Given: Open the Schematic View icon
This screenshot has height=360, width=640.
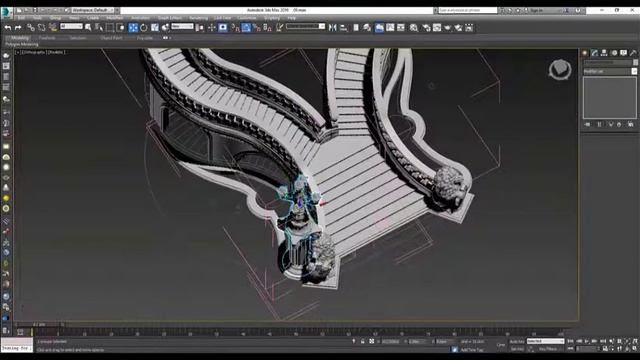Looking at the screenshot, I should (401, 27).
